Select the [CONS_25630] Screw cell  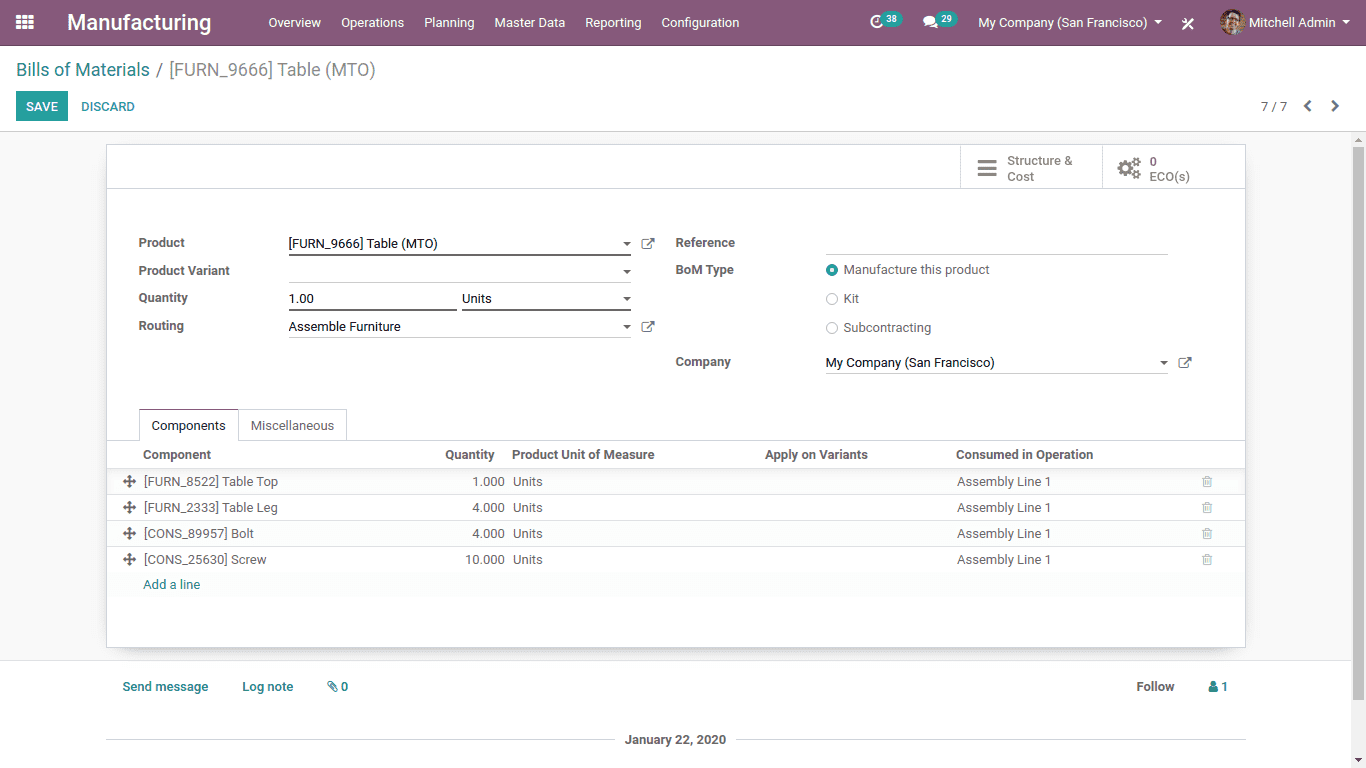pyautogui.click(x=205, y=559)
